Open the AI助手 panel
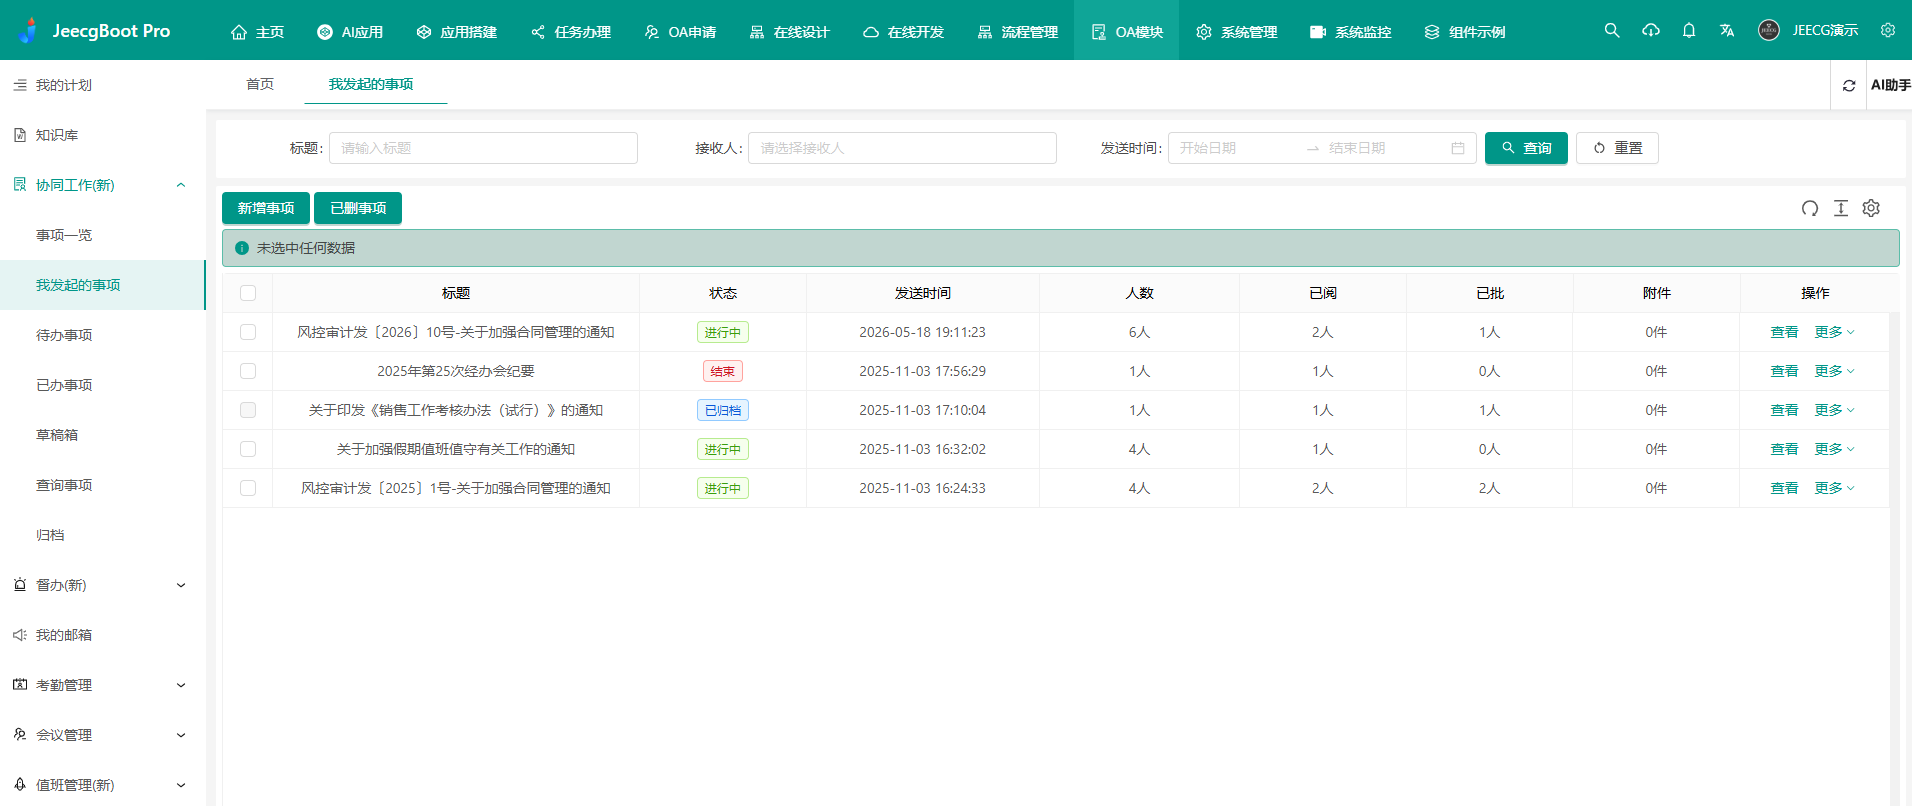 coord(1890,85)
